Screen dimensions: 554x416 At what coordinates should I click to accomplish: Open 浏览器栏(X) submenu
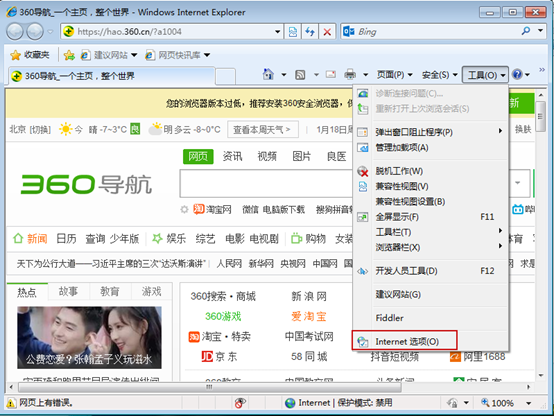[x=430, y=247]
